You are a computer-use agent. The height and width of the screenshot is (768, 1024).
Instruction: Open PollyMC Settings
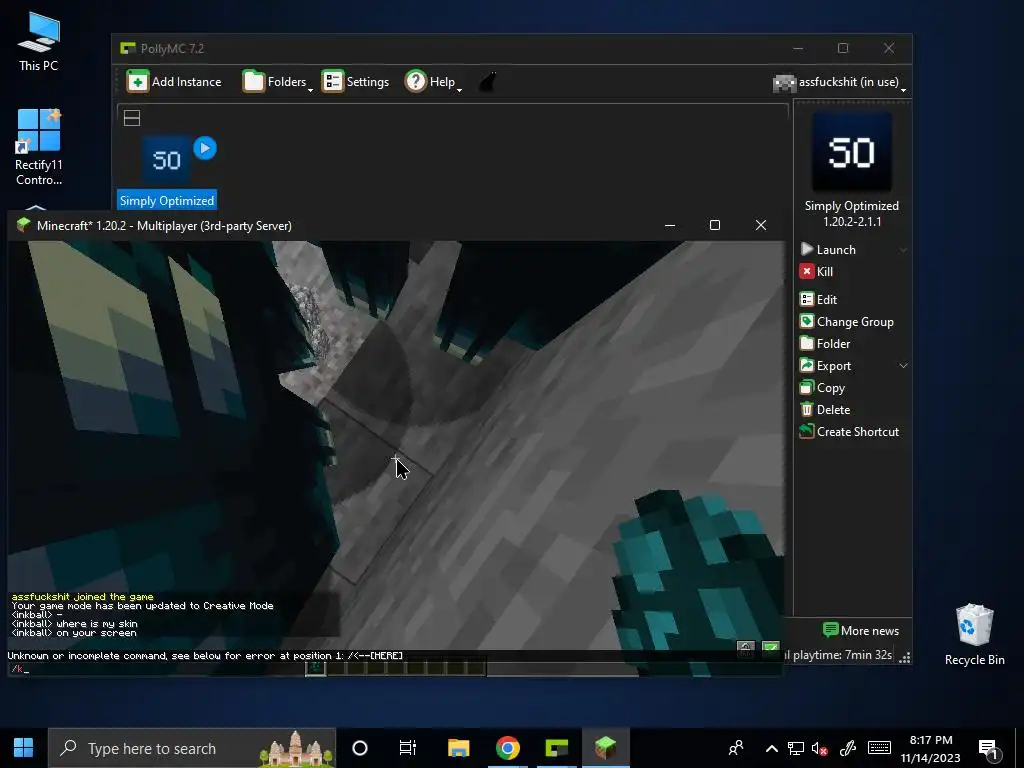356,82
